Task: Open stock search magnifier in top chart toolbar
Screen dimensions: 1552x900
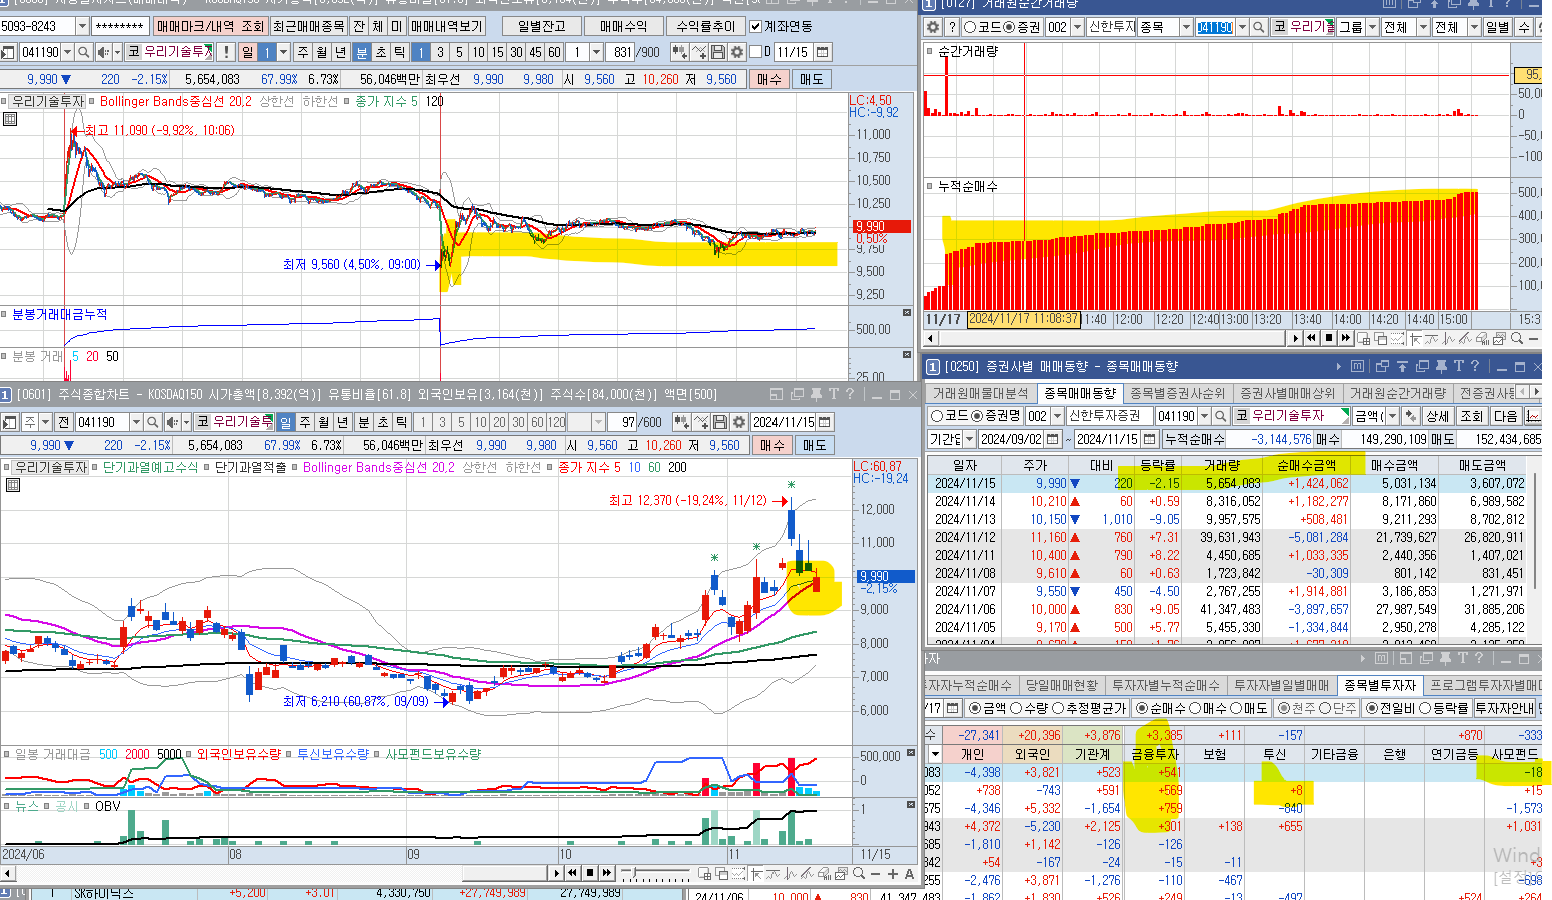Action: click(x=84, y=52)
